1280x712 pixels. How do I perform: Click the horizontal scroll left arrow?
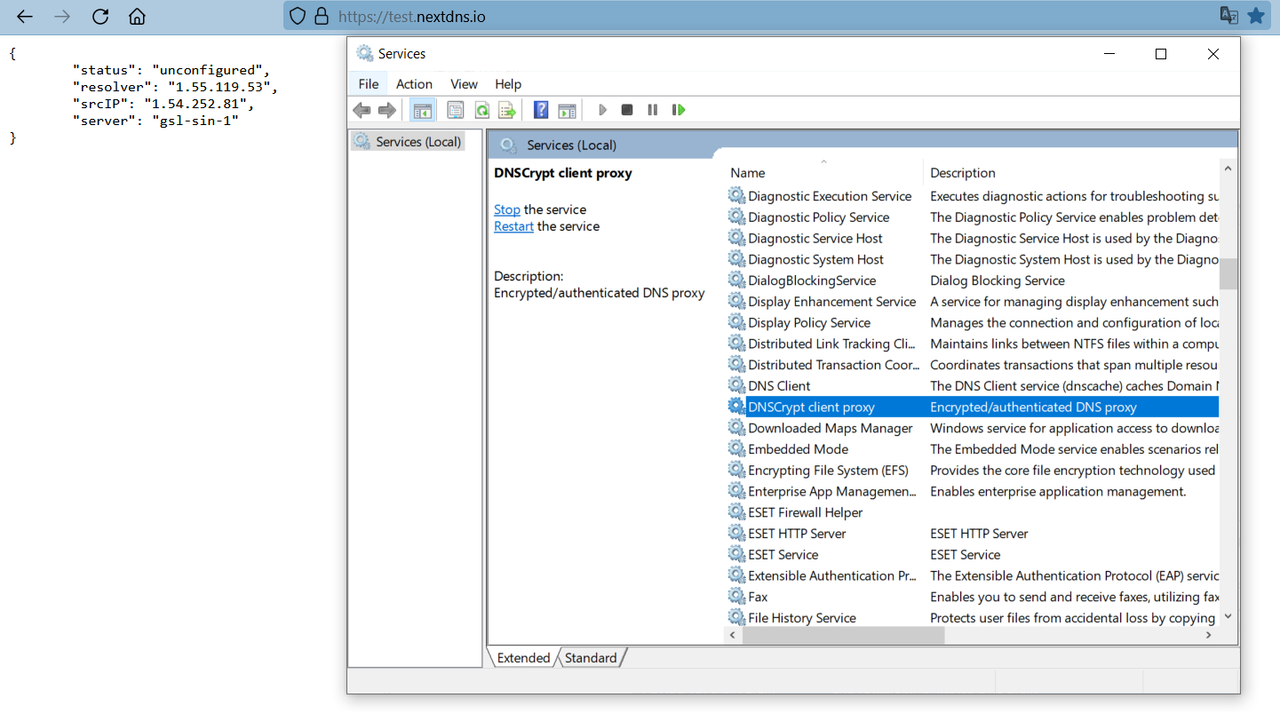pyautogui.click(x=735, y=634)
